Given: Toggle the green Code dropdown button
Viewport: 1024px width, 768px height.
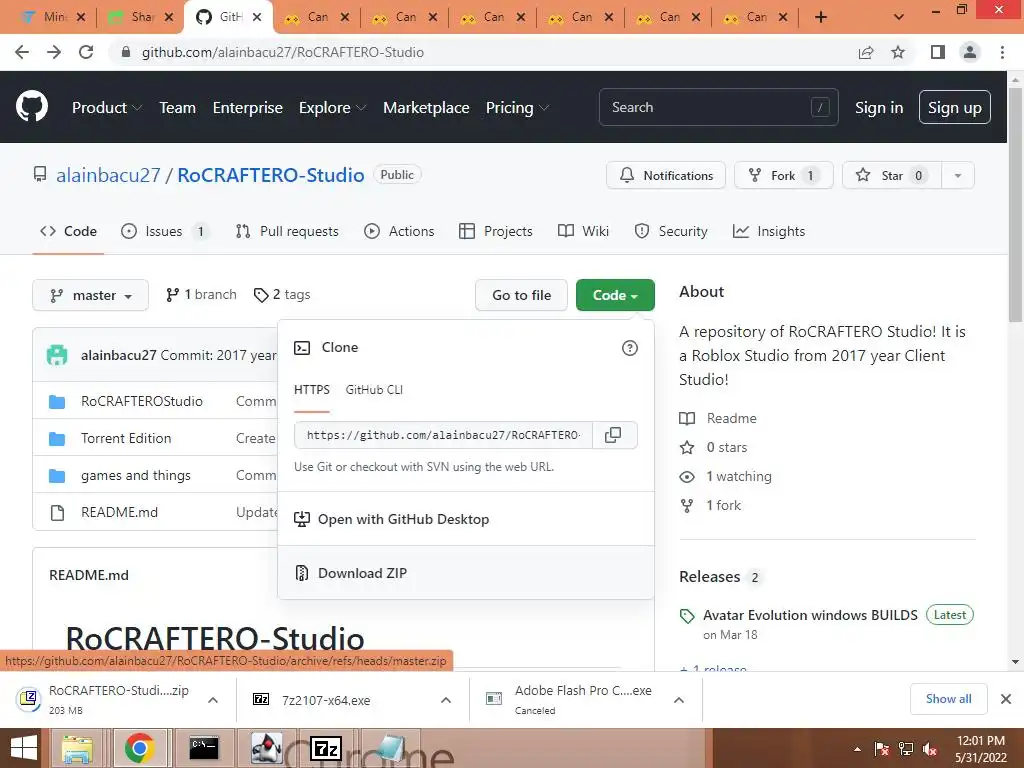Looking at the screenshot, I should [615, 295].
